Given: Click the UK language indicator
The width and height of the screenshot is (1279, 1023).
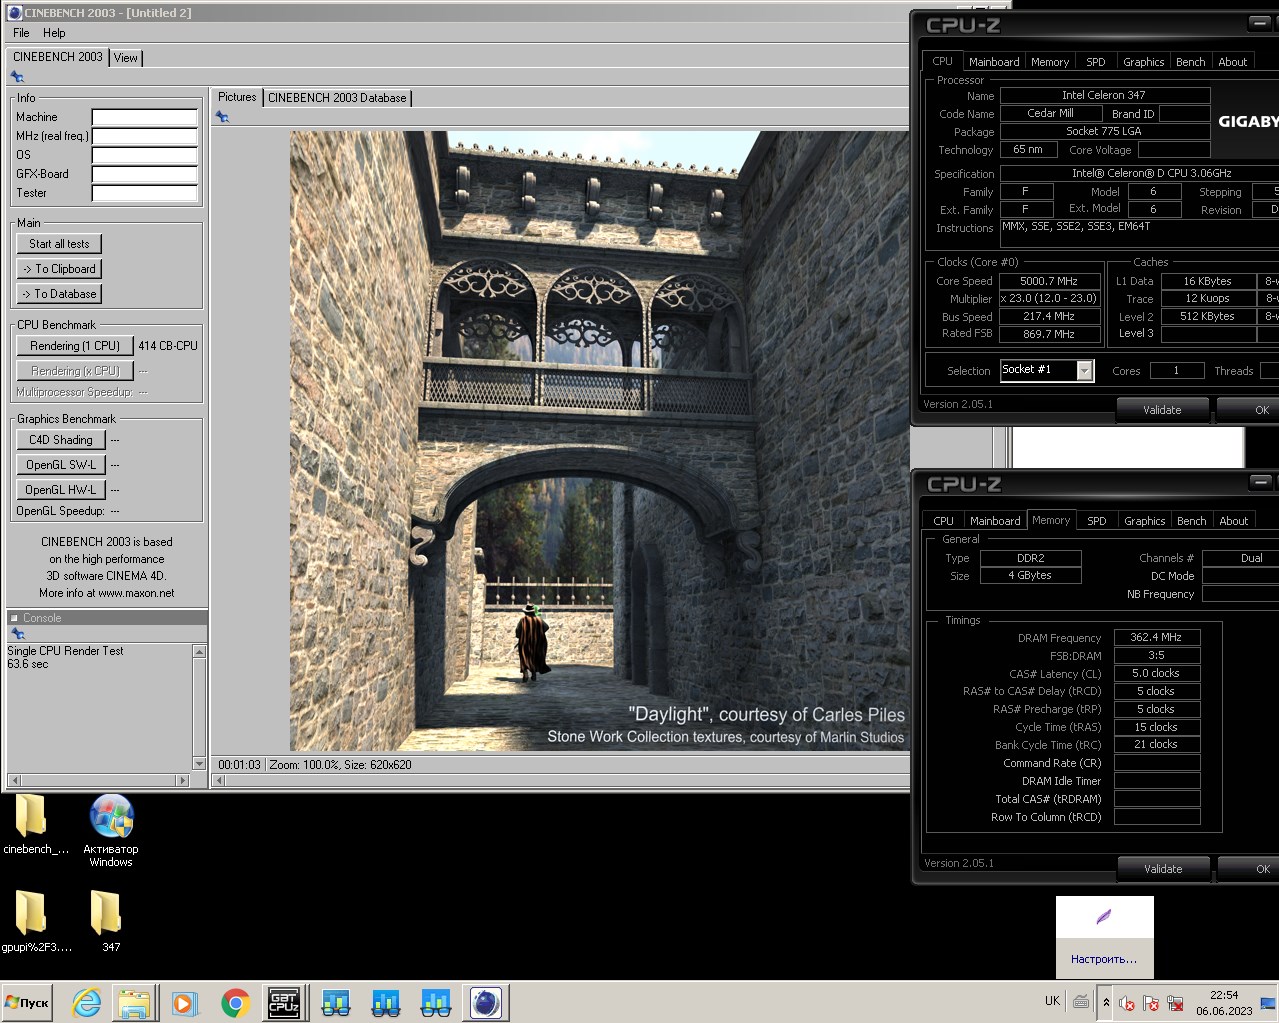Looking at the screenshot, I should point(1052,1000).
